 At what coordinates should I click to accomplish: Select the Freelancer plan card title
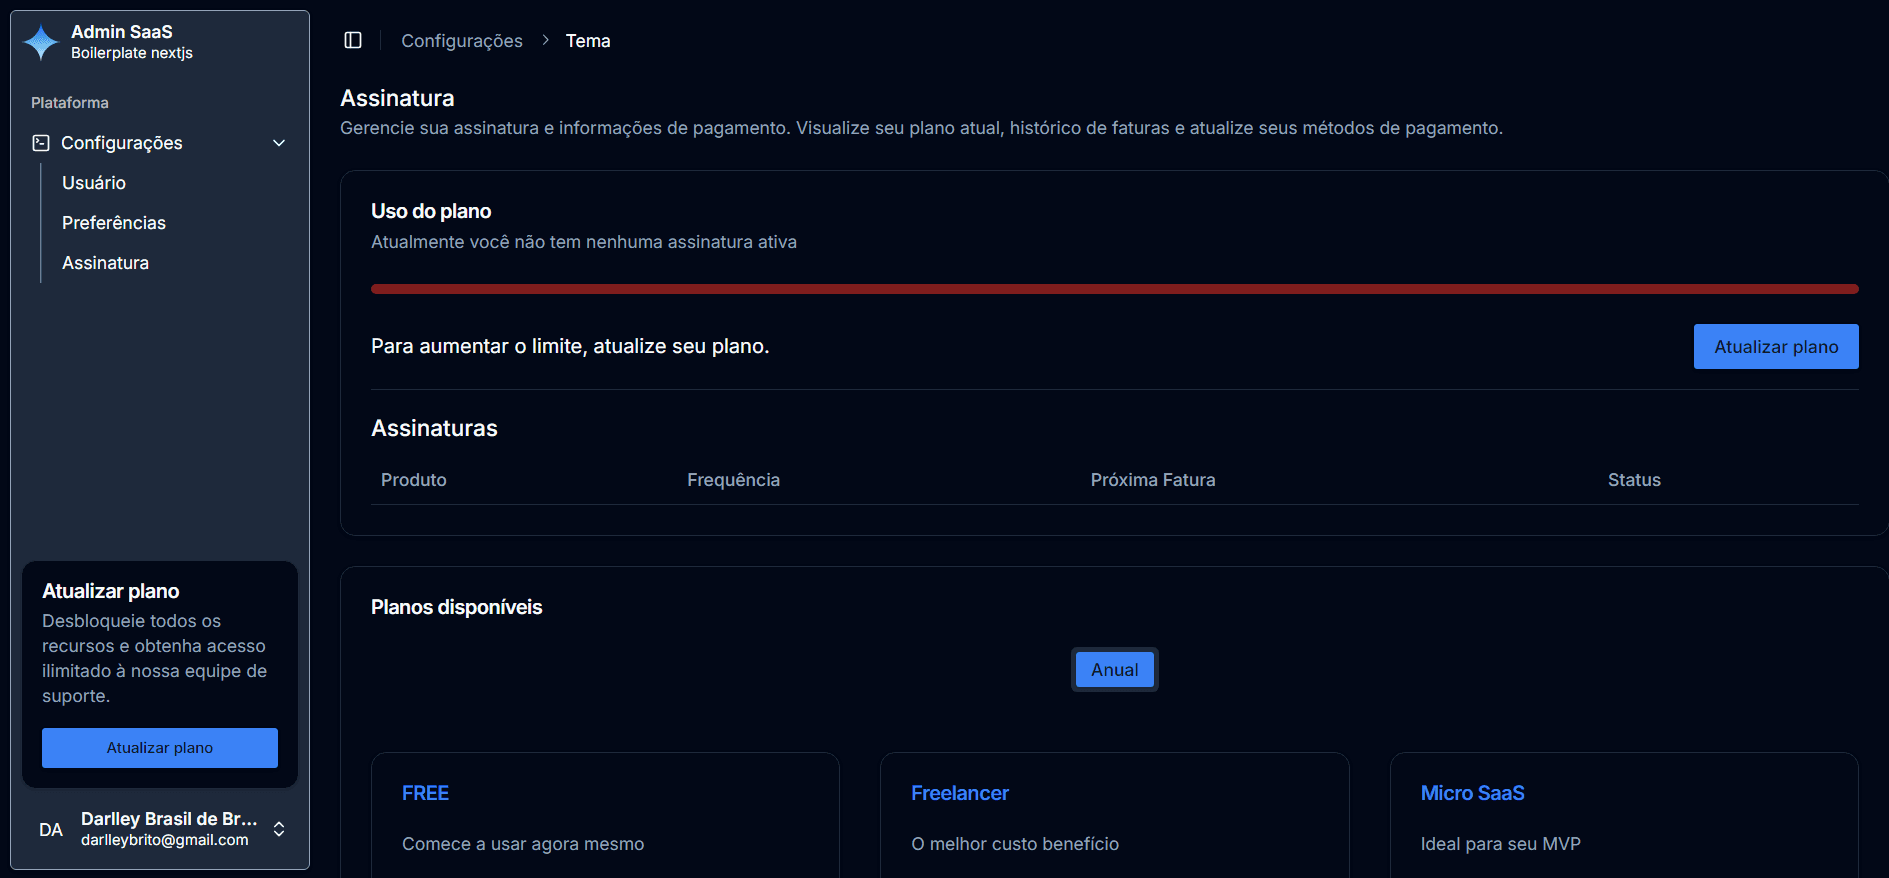(960, 793)
